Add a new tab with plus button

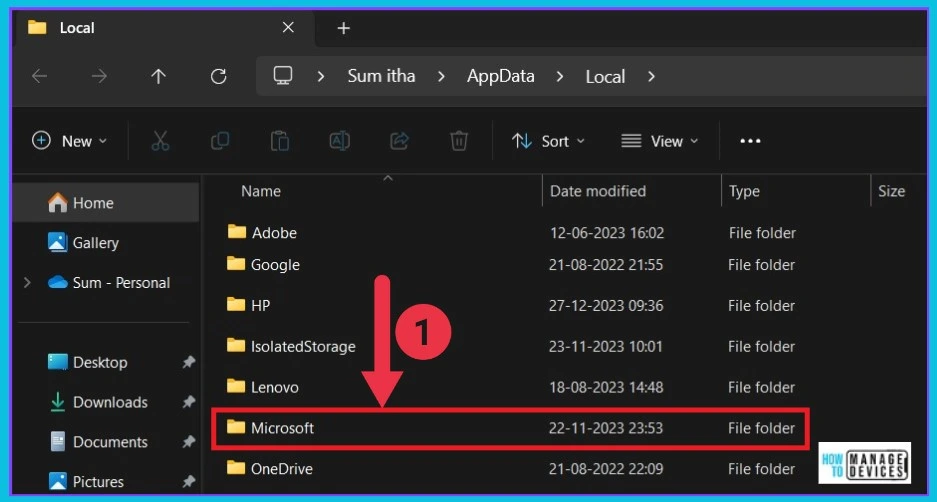(x=344, y=28)
